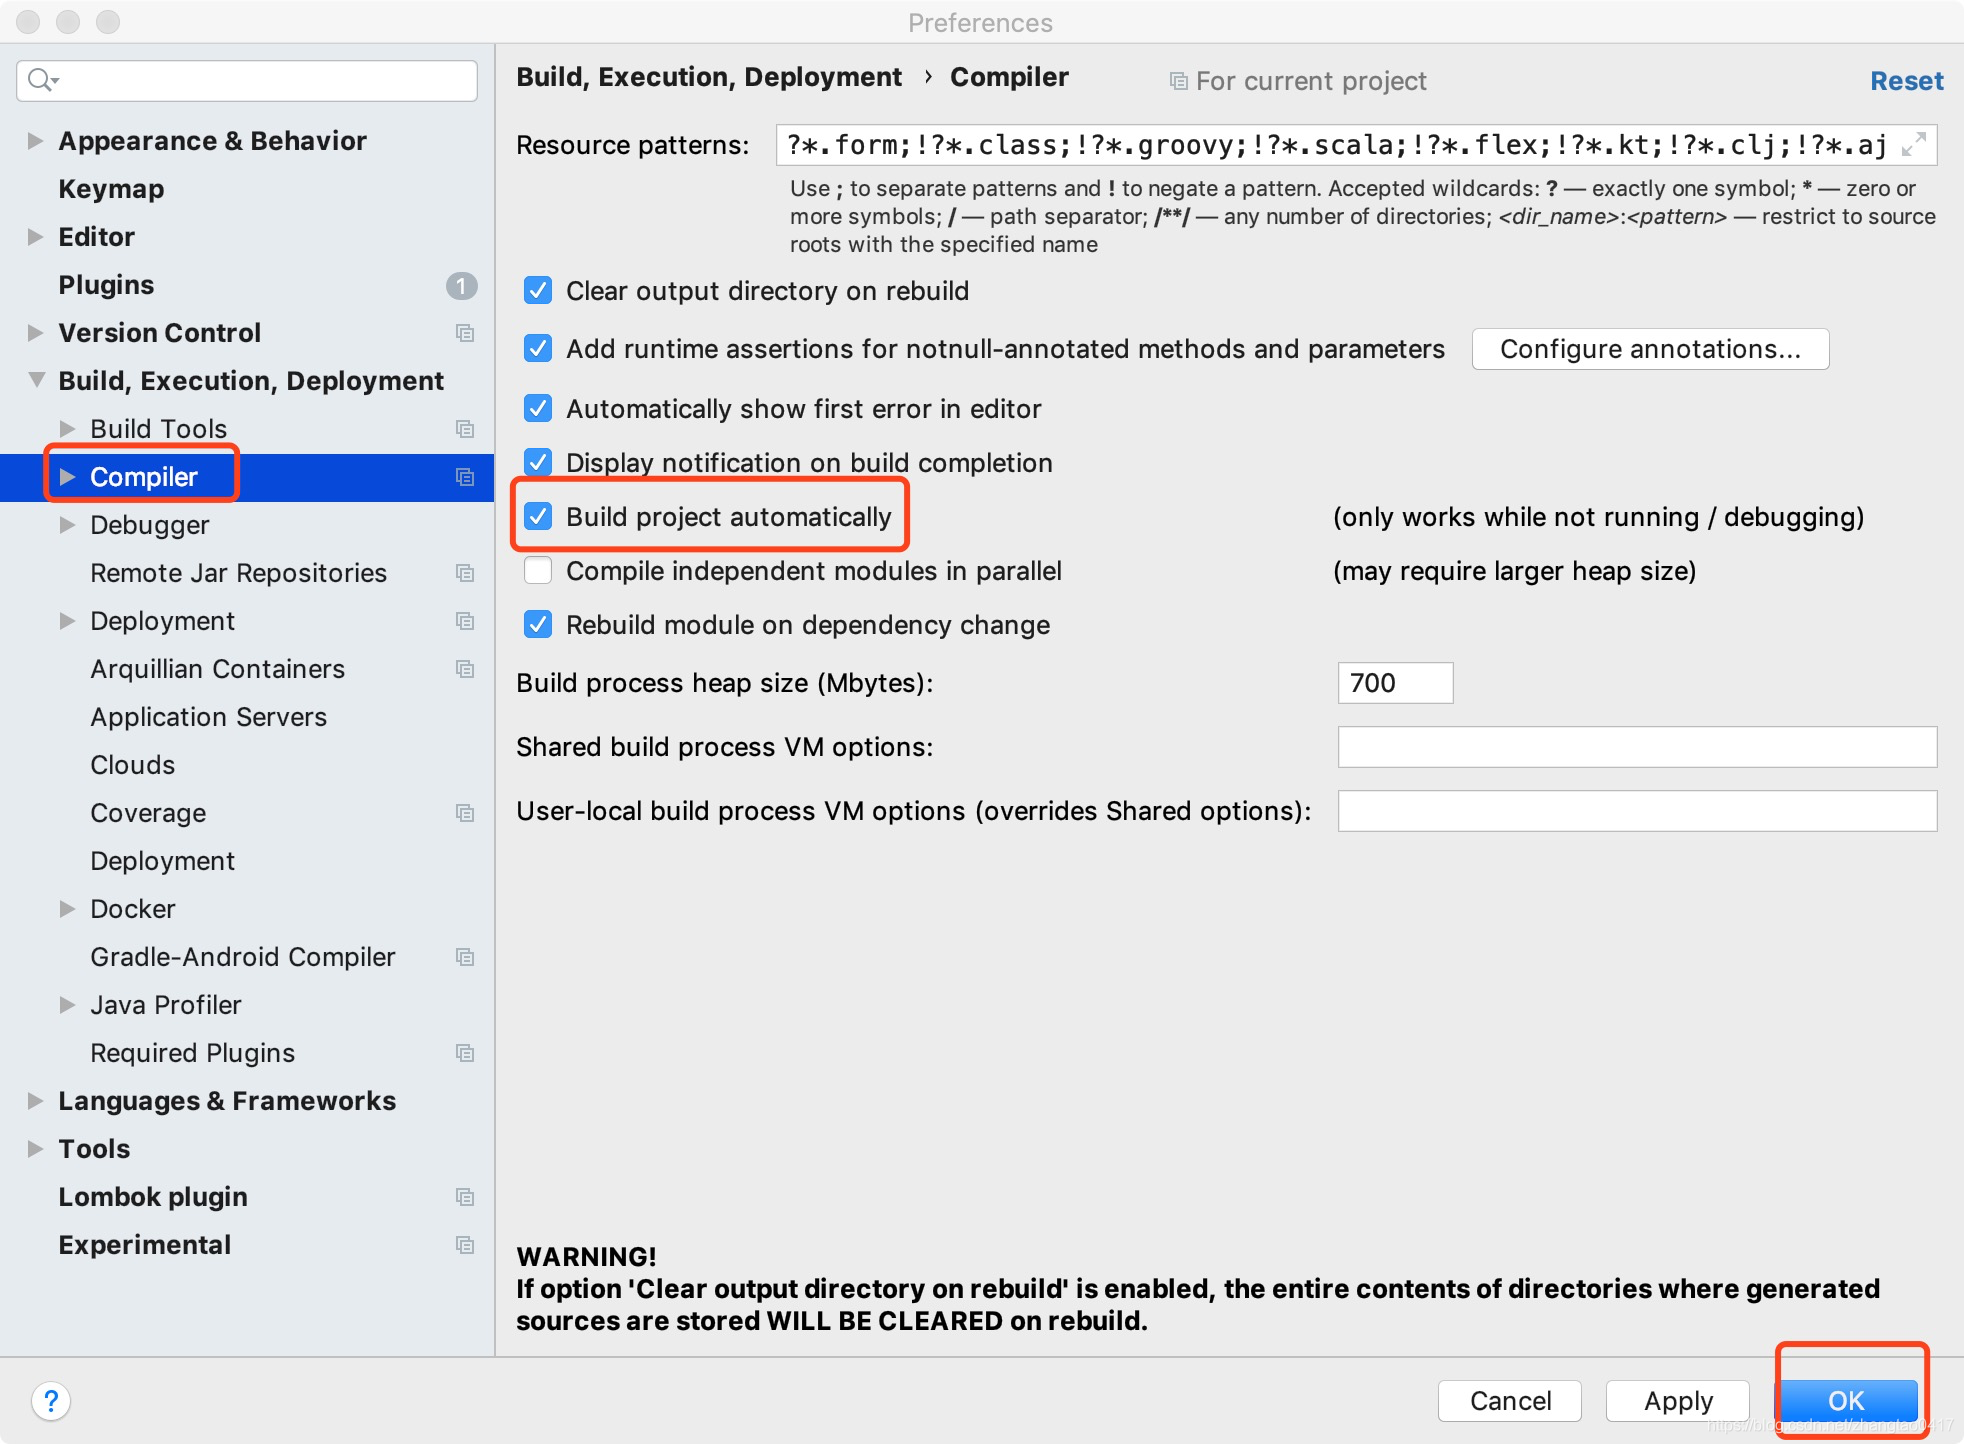The width and height of the screenshot is (1964, 1444).
Task: Click project-level icon beside Lombok plugin
Action: point(465,1197)
